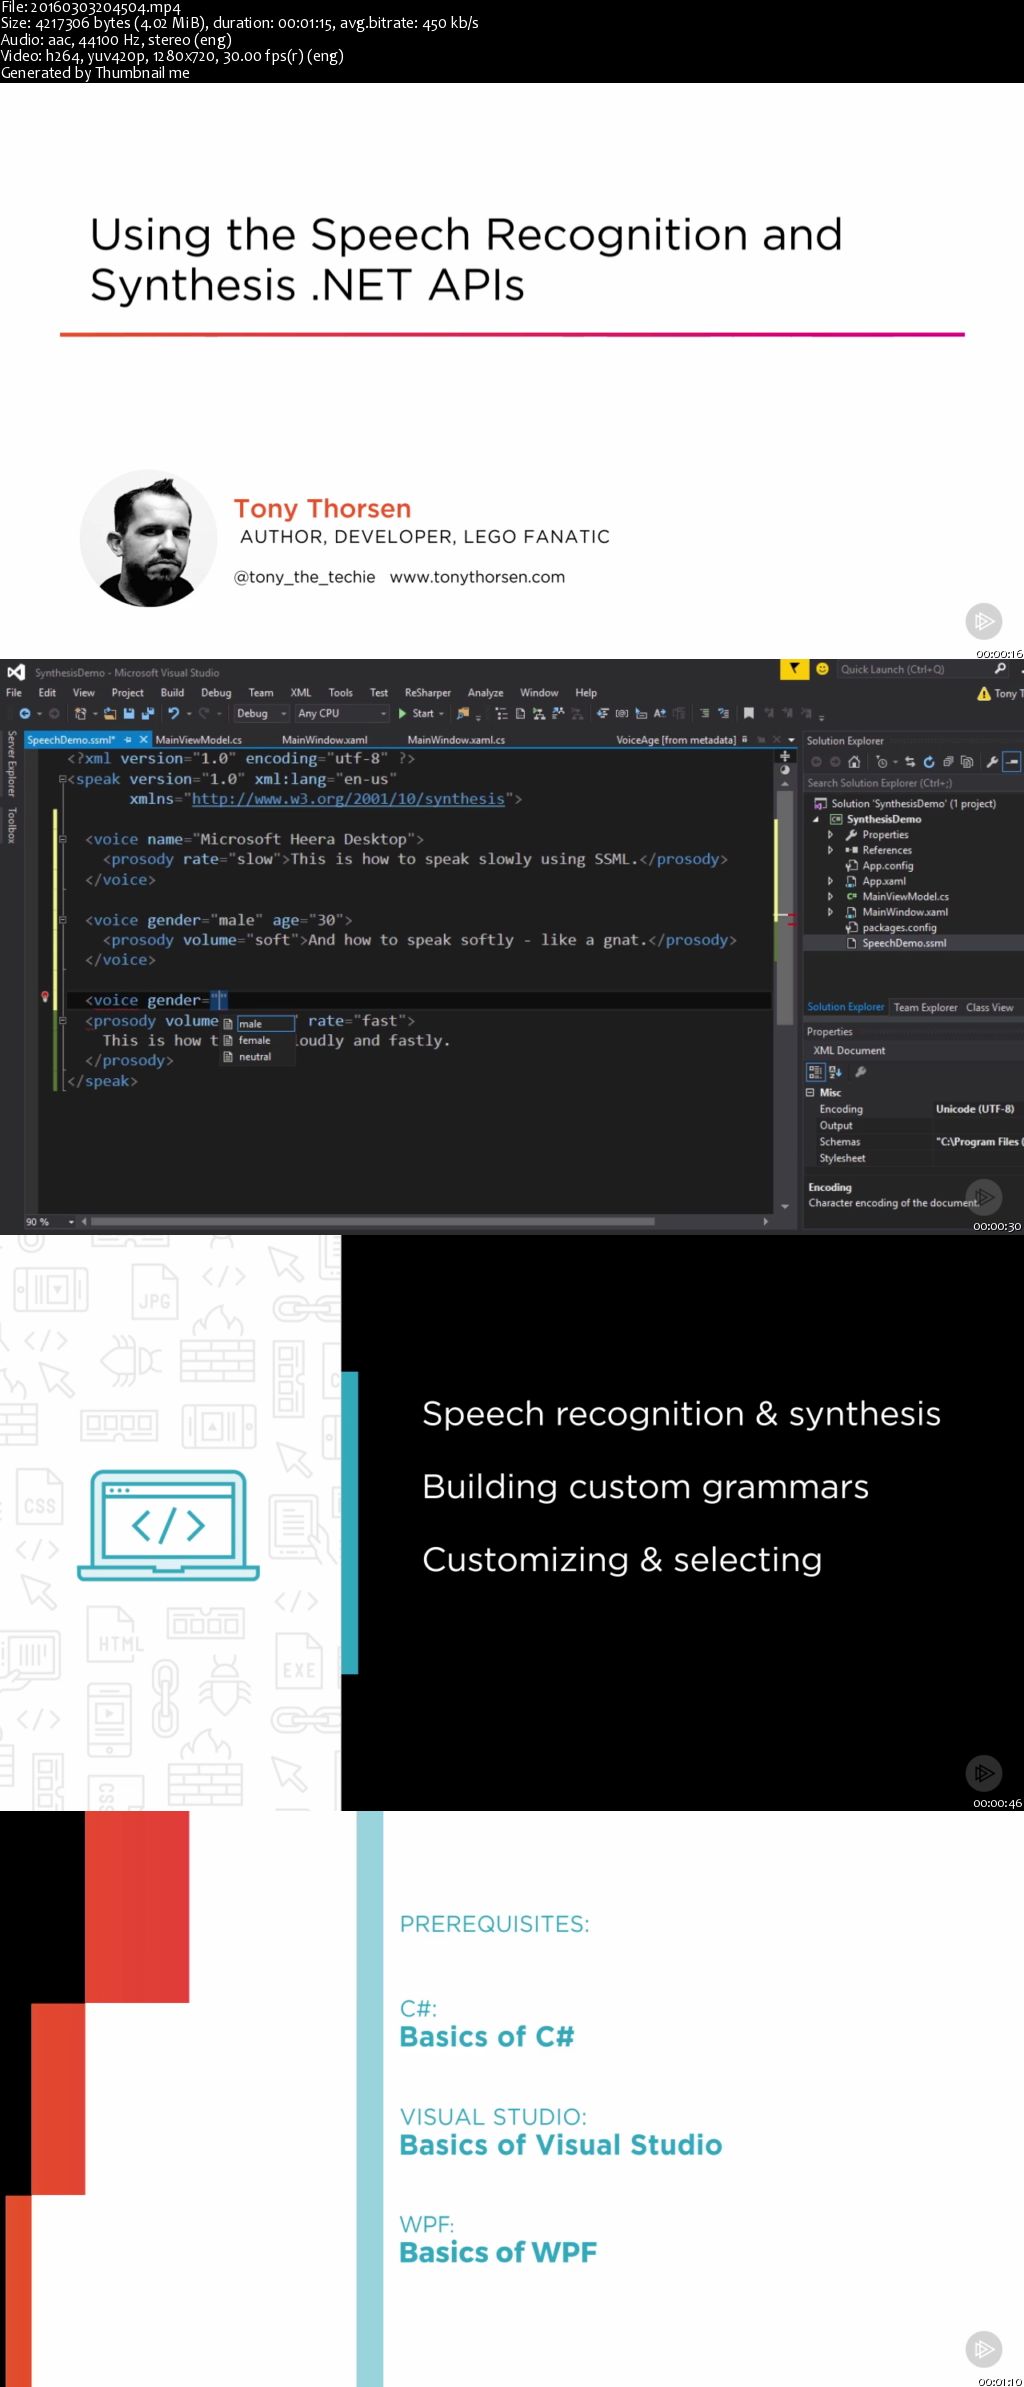This screenshot has height=2387, width=1024.
Task: Select App.config in Solution Explorer
Action: coord(887,865)
